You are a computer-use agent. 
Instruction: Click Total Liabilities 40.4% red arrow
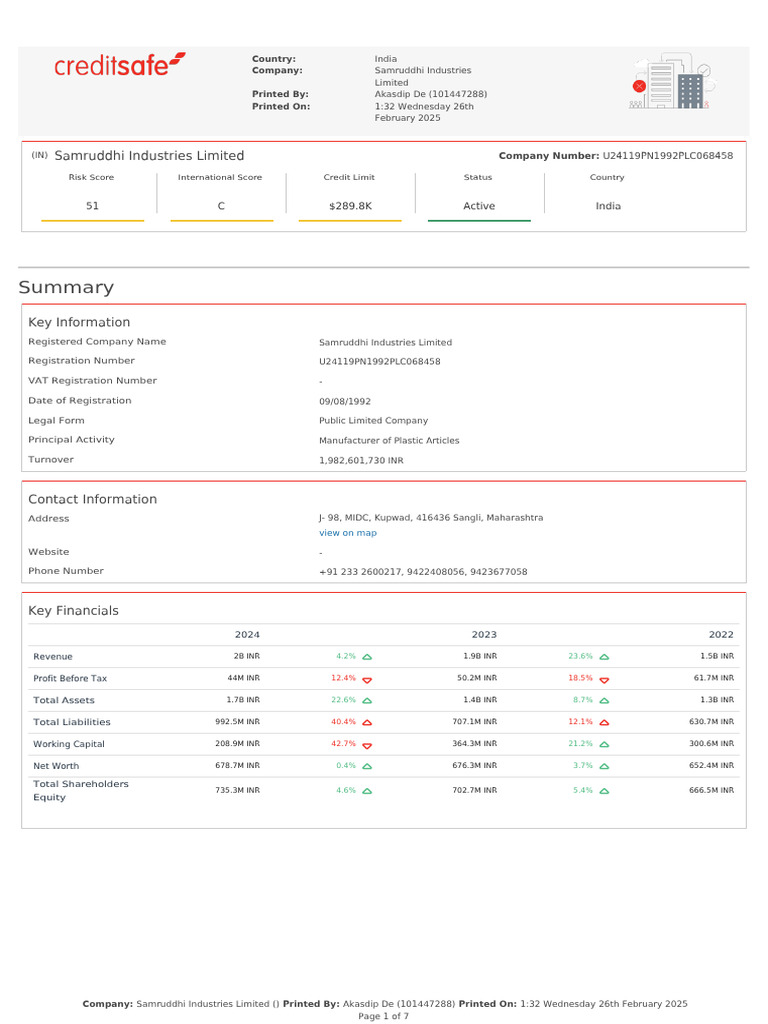click(366, 722)
